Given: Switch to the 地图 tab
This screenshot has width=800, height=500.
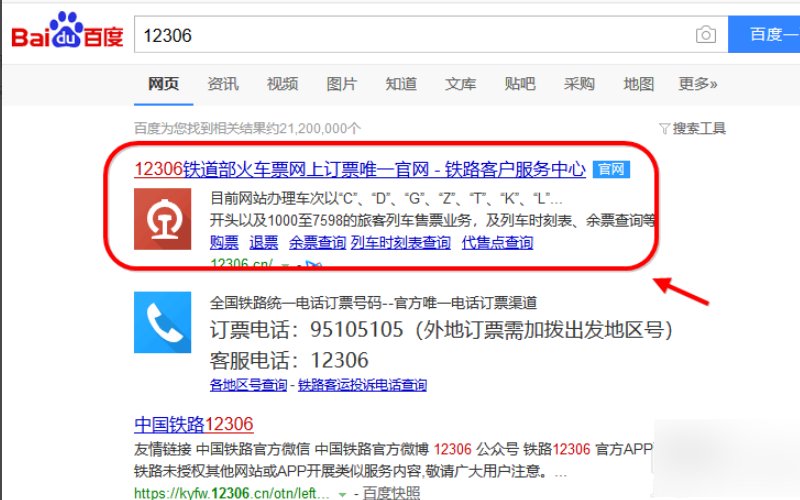Looking at the screenshot, I should pyautogui.click(x=639, y=84).
